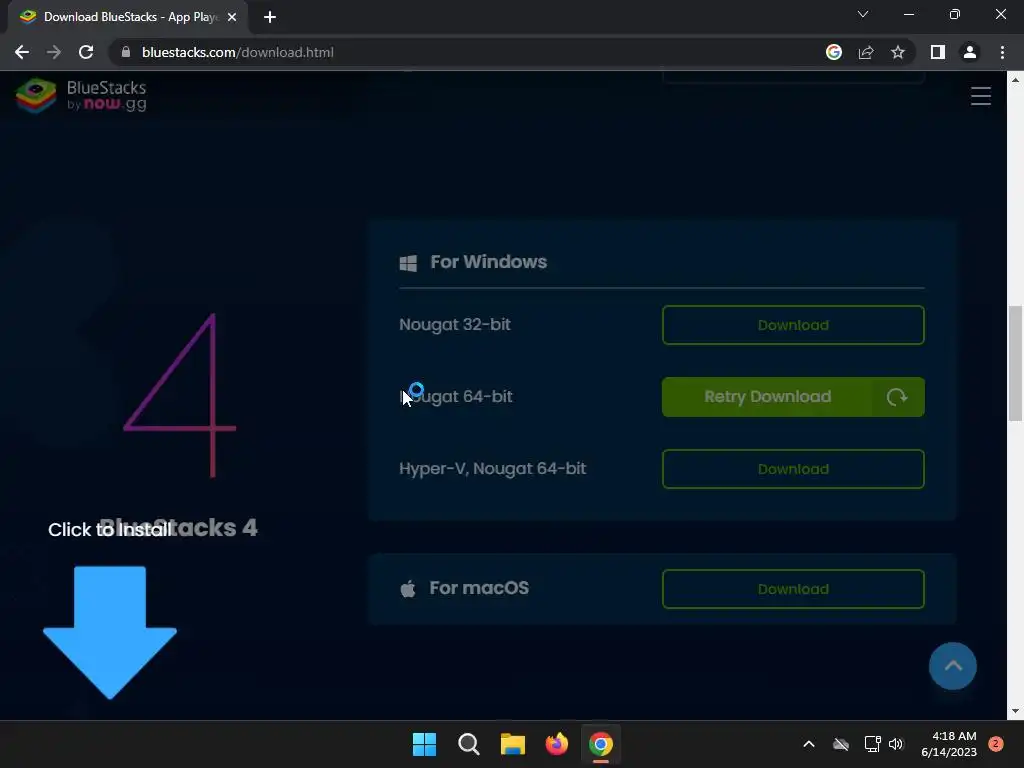Click the Nougat 32-bit label
This screenshot has height=768, width=1024.
tap(455, 325)
